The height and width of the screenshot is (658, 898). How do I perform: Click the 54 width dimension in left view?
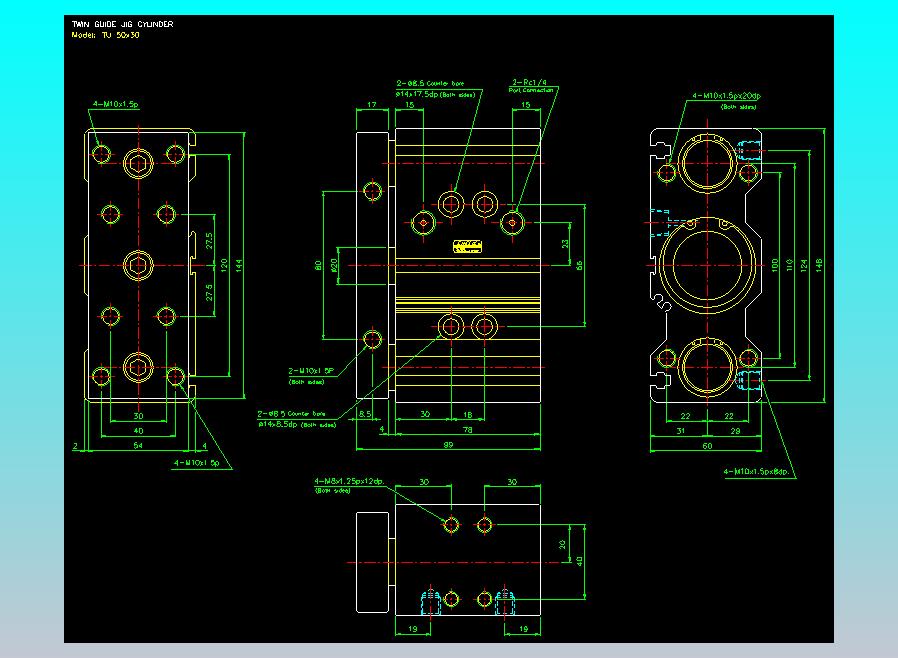[138, 444]
